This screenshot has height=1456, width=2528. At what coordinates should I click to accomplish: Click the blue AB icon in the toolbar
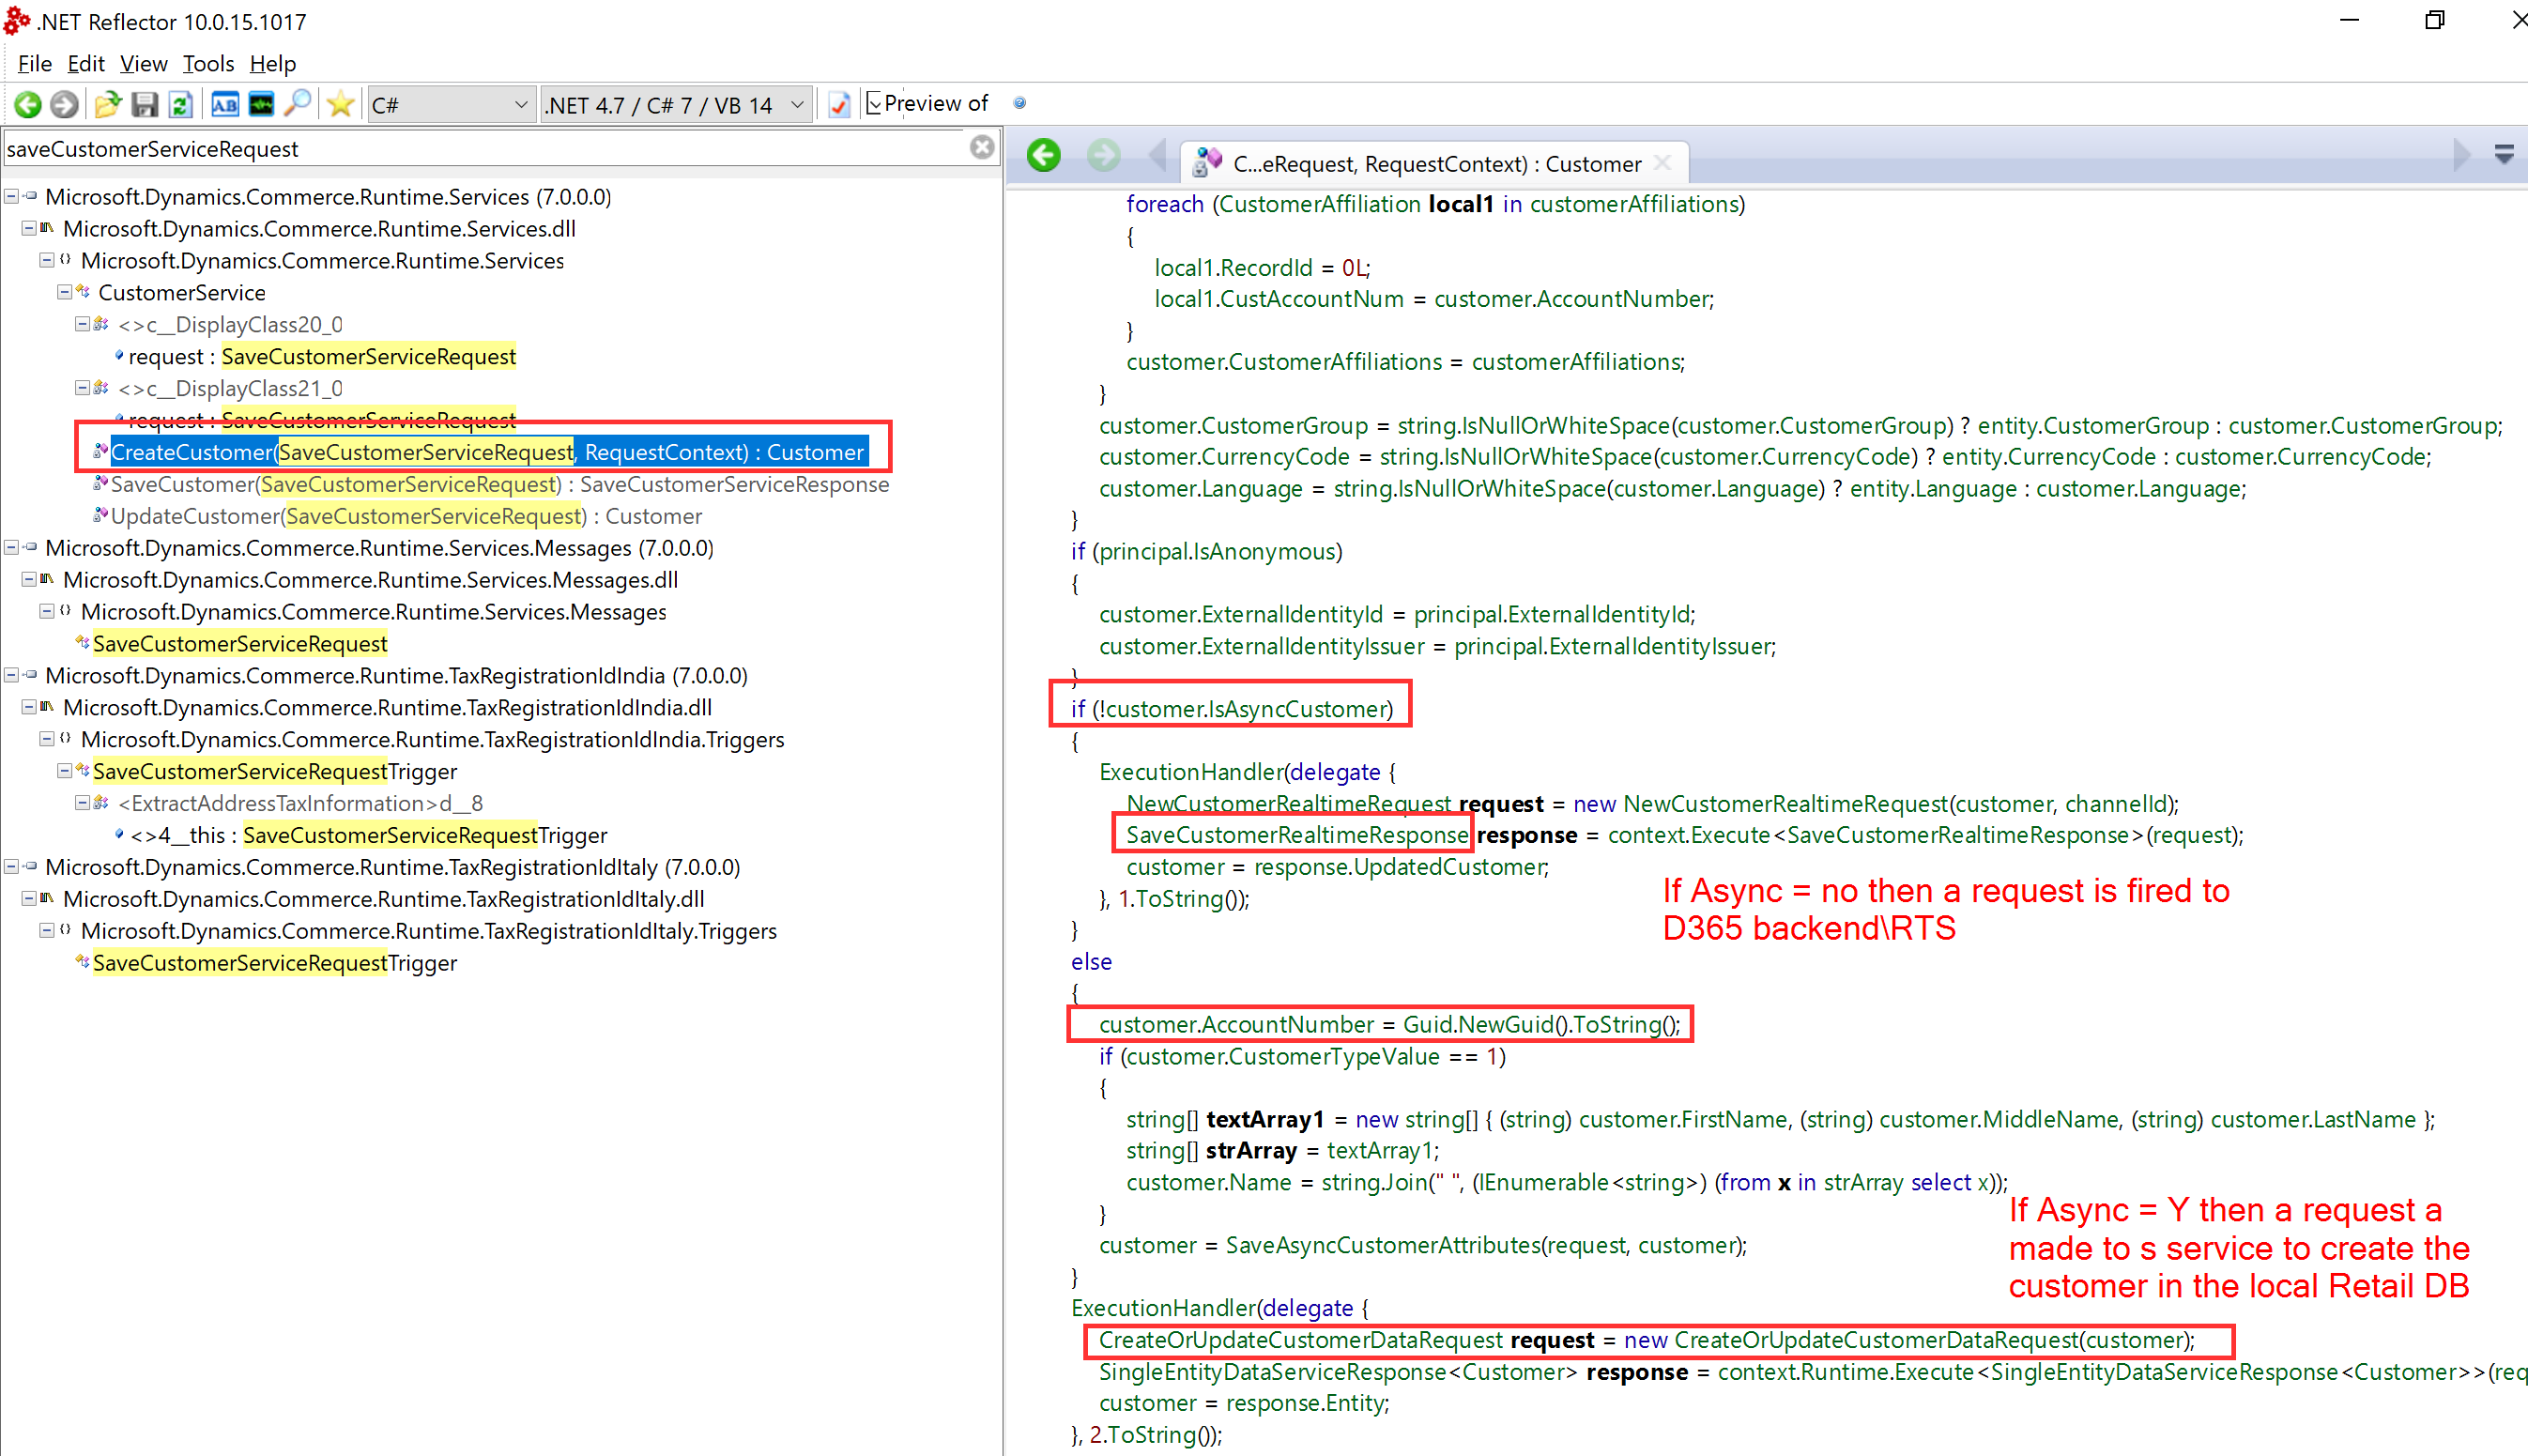click(x=225, y=104)
